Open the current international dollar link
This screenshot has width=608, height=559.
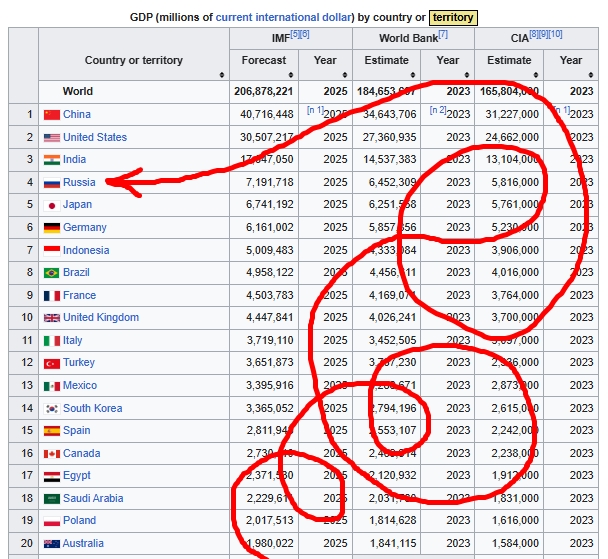click(x=283, y=17)
